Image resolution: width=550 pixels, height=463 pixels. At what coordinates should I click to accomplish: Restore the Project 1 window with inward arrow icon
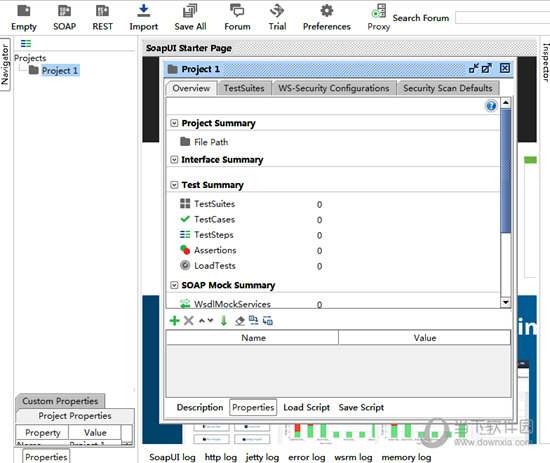coord(474,68)
